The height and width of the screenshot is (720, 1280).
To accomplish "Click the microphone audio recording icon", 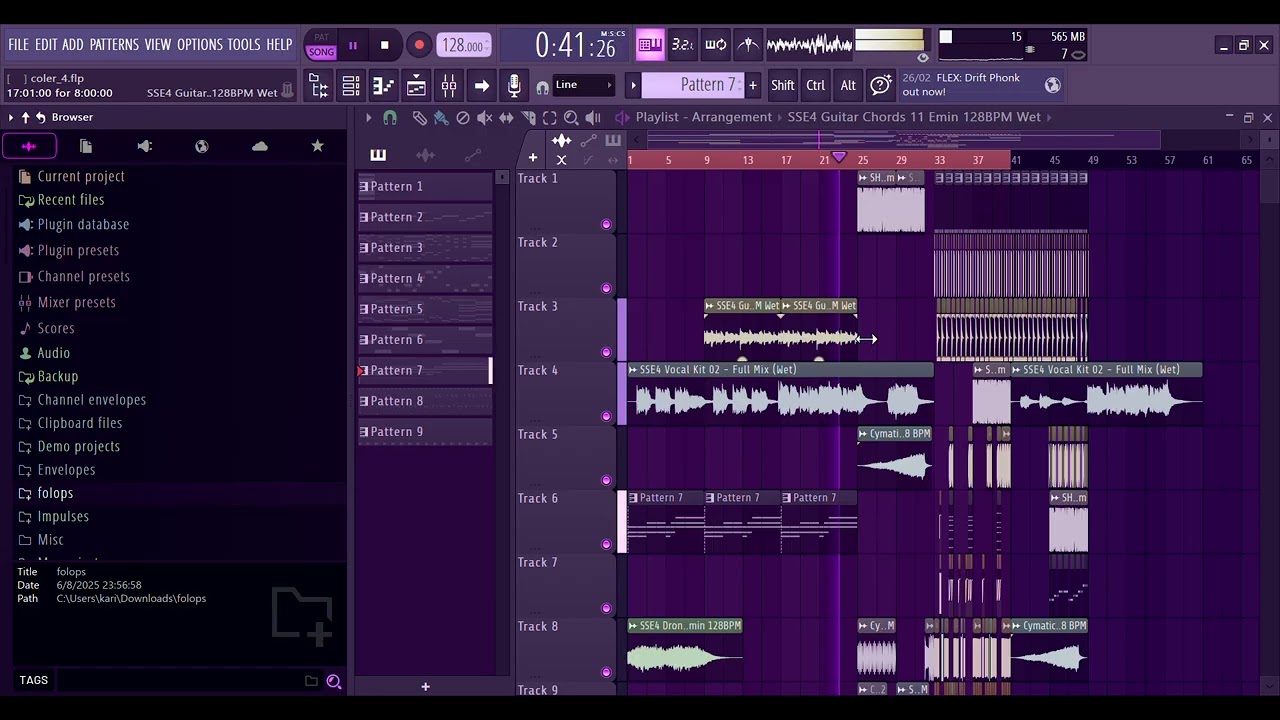I will (514, 86).
